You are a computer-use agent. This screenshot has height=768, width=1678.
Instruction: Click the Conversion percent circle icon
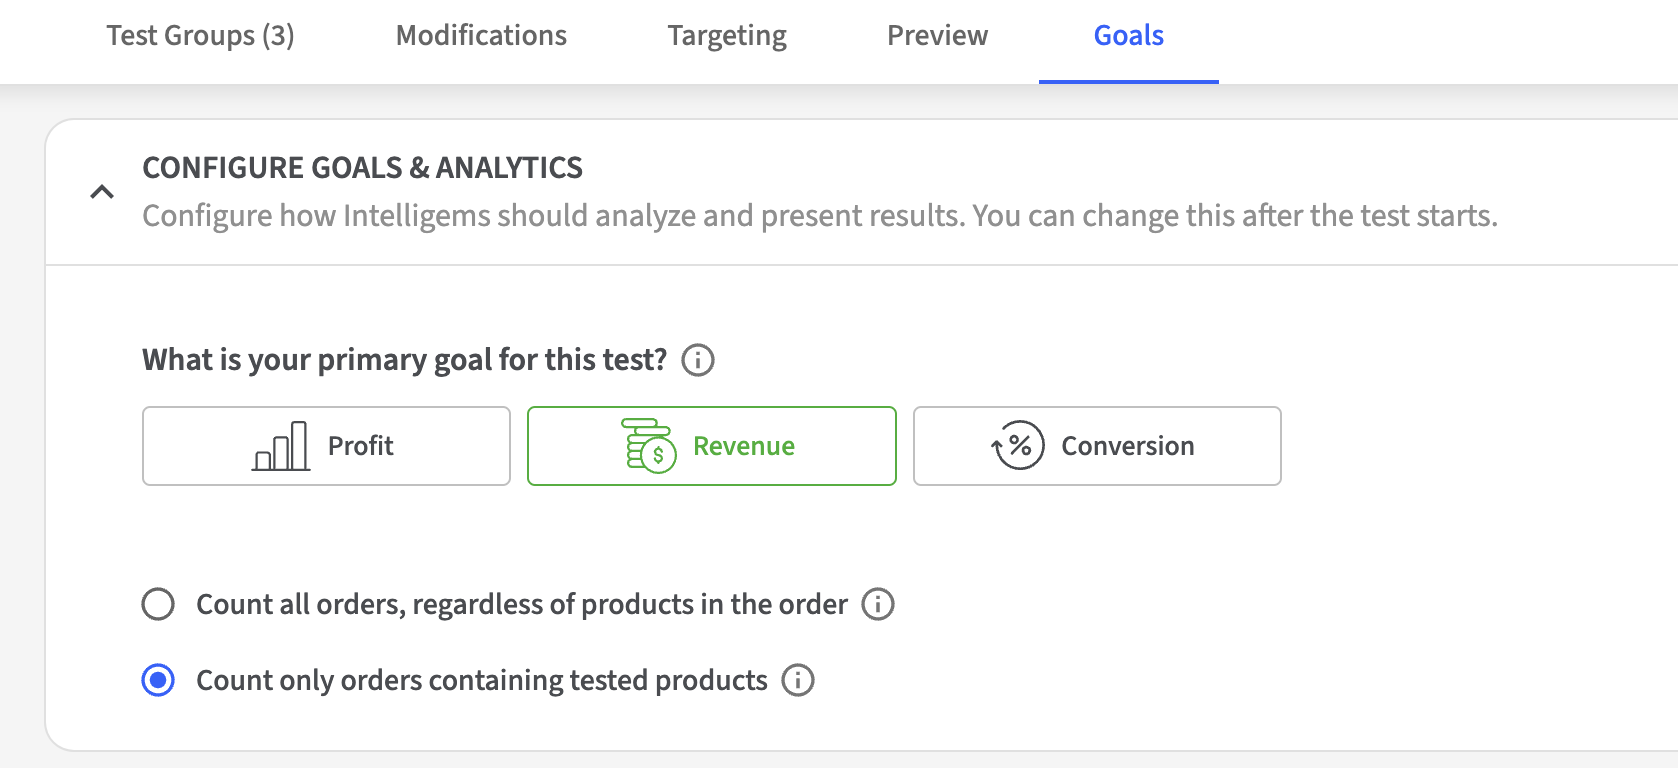click(x=1018, y=446)
